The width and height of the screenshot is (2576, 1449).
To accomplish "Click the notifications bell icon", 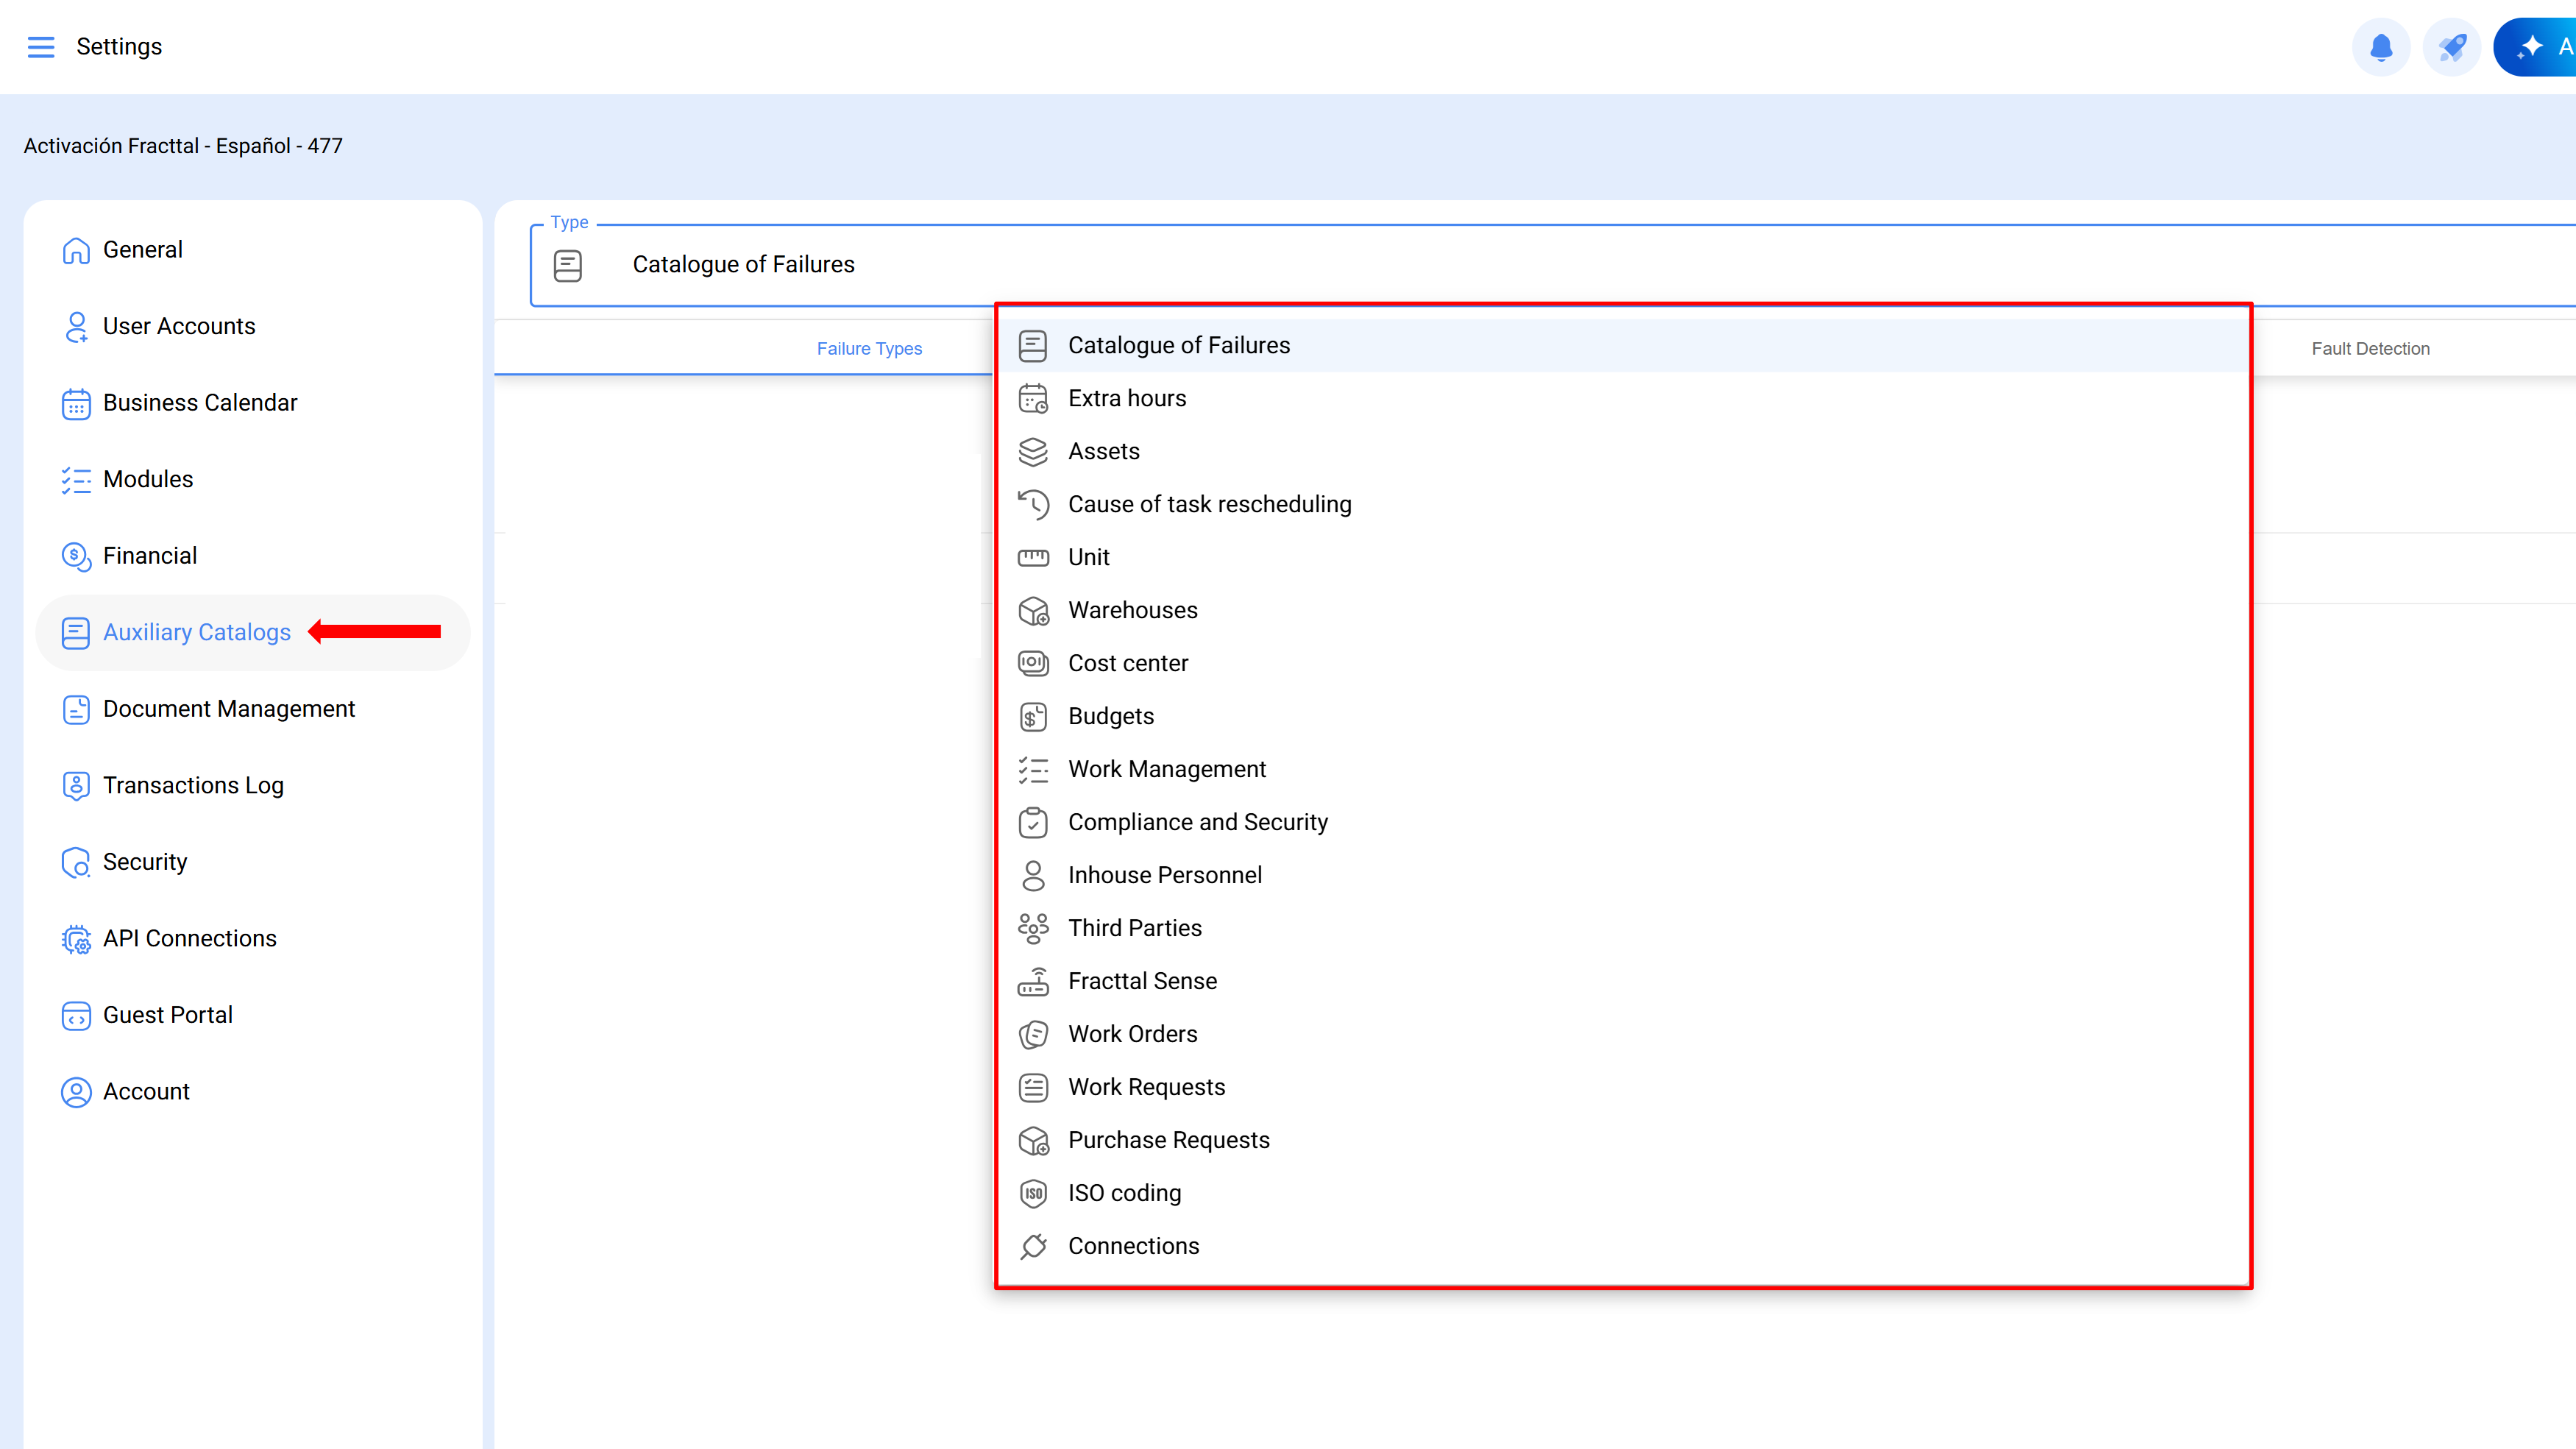I will 2381,47.
